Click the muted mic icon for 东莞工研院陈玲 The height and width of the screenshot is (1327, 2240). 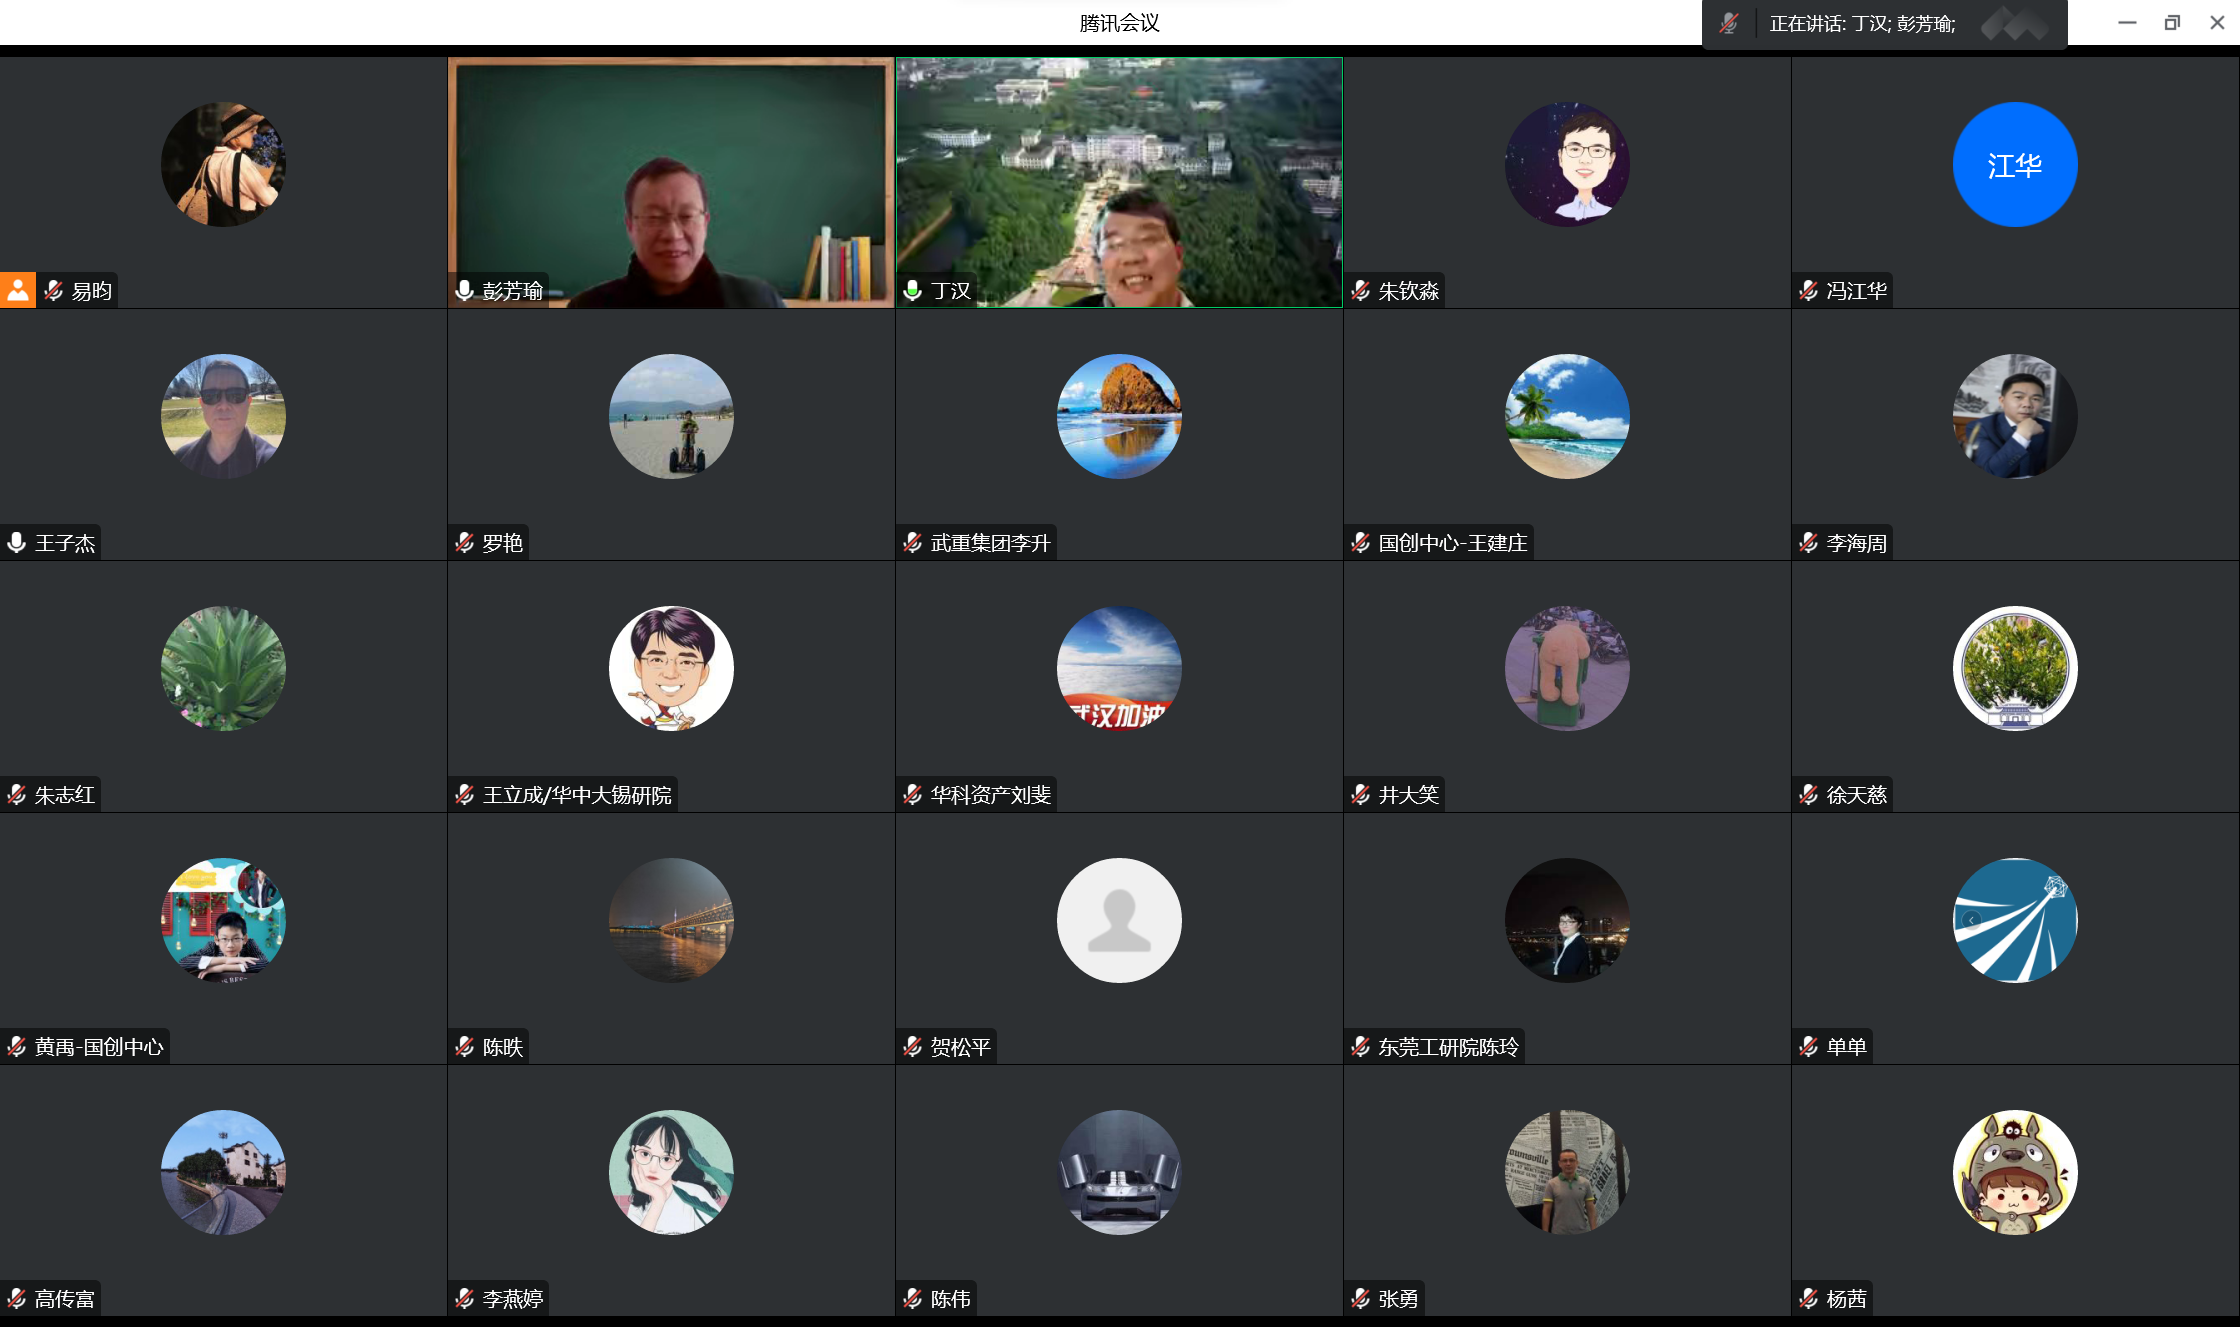(x=1360, y=1046)
